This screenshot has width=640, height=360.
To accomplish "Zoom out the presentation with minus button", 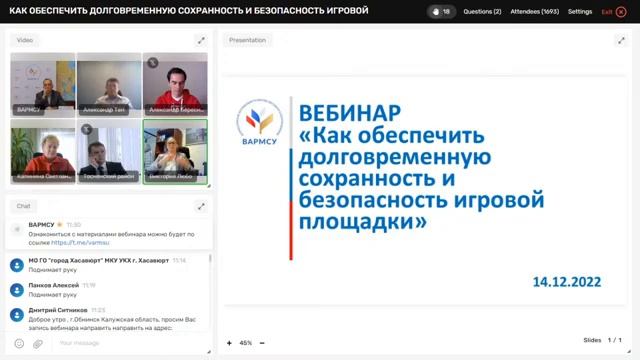I will pos(262,343).
